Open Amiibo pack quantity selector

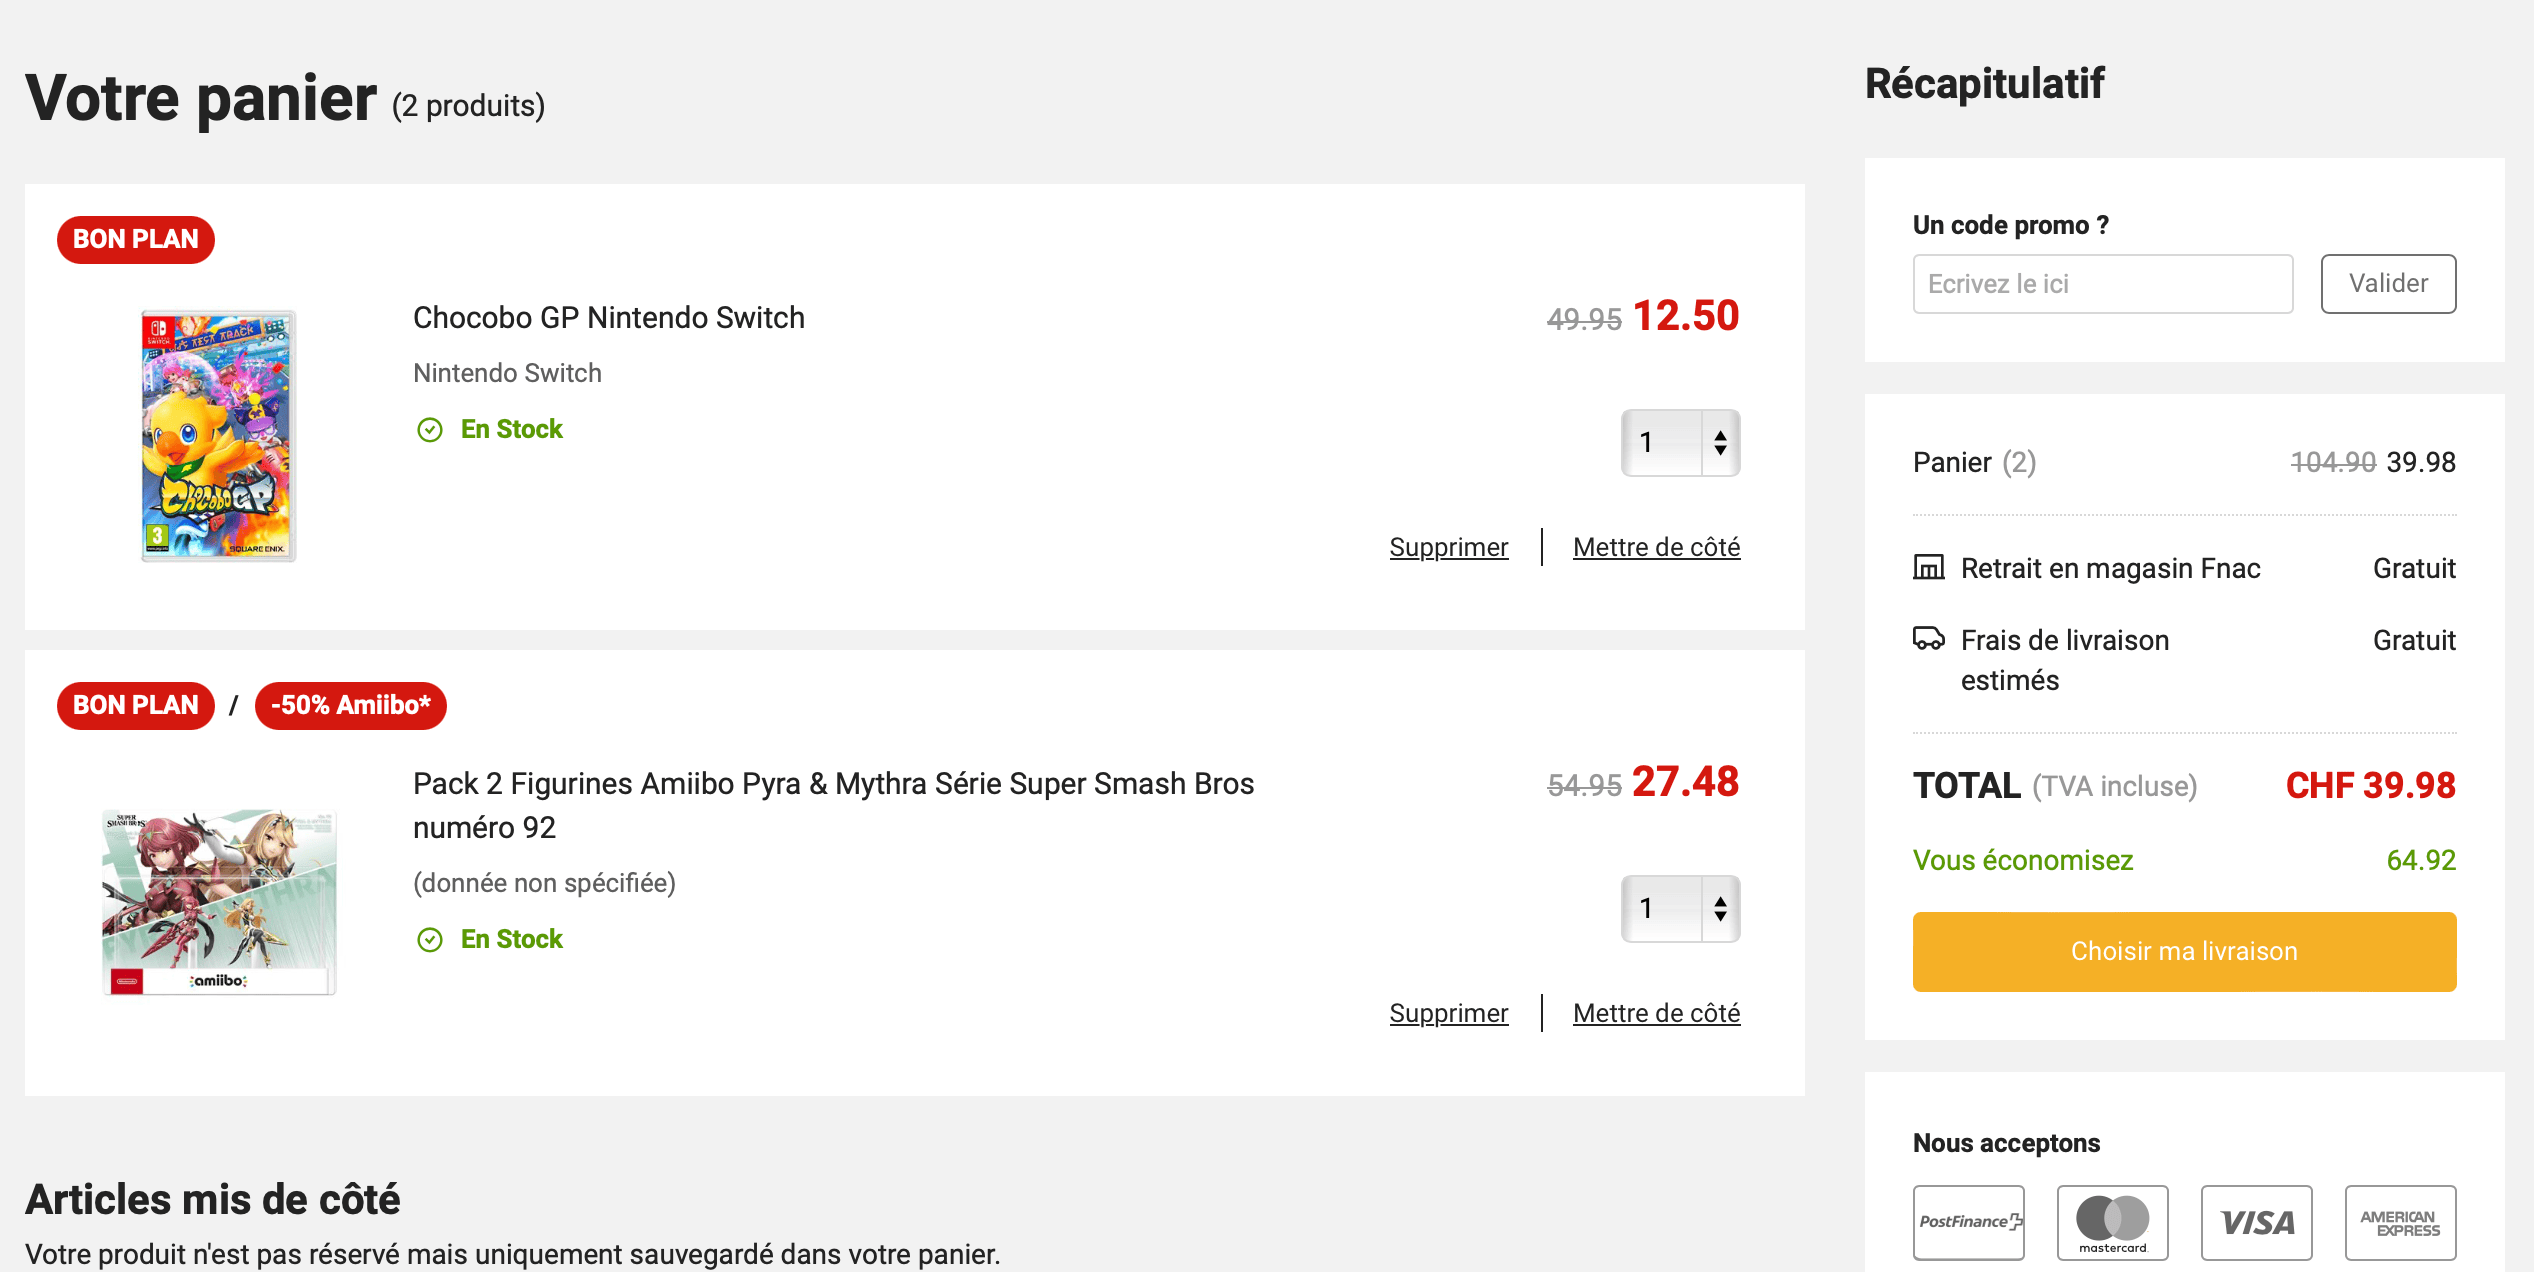pos(1680,909)
